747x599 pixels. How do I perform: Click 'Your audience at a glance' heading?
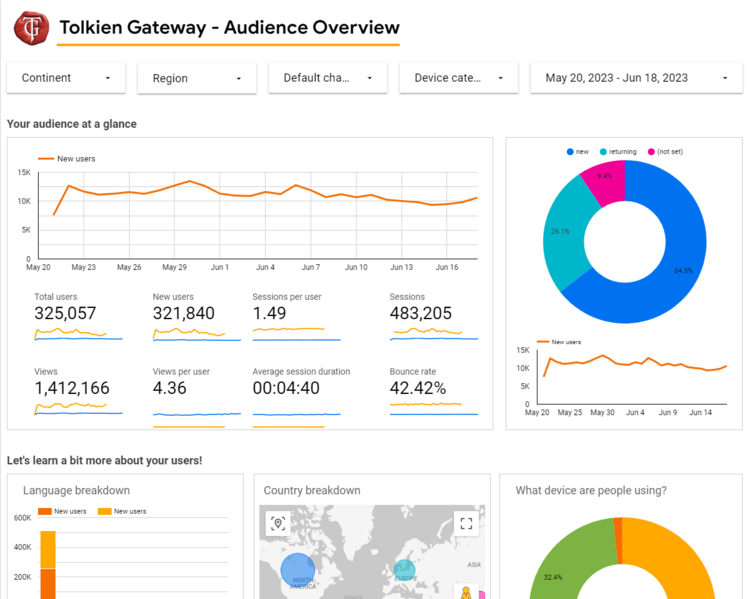click(x=71, y=124)
